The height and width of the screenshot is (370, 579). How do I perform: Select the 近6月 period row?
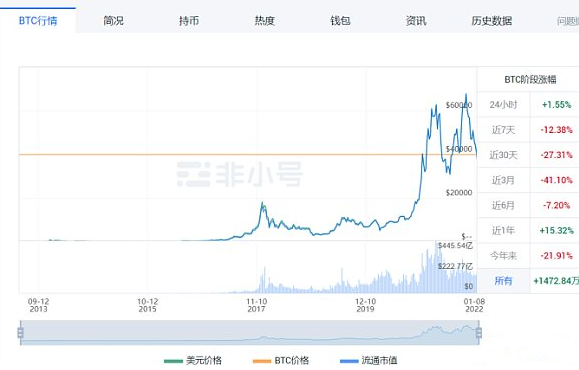point(528,205)
